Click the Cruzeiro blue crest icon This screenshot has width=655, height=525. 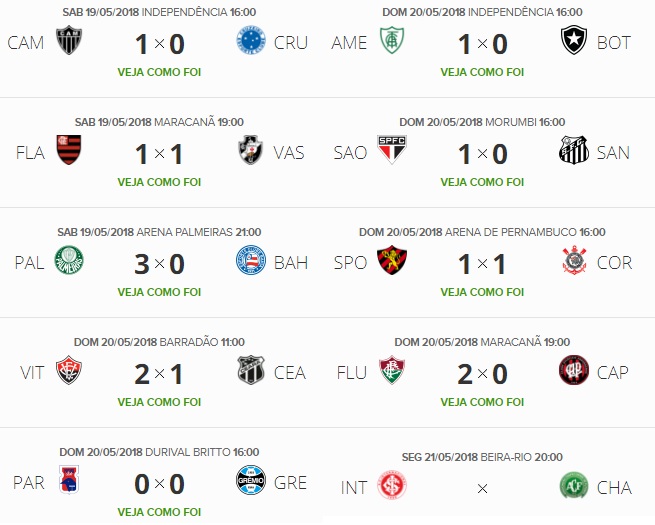point(251,40)
